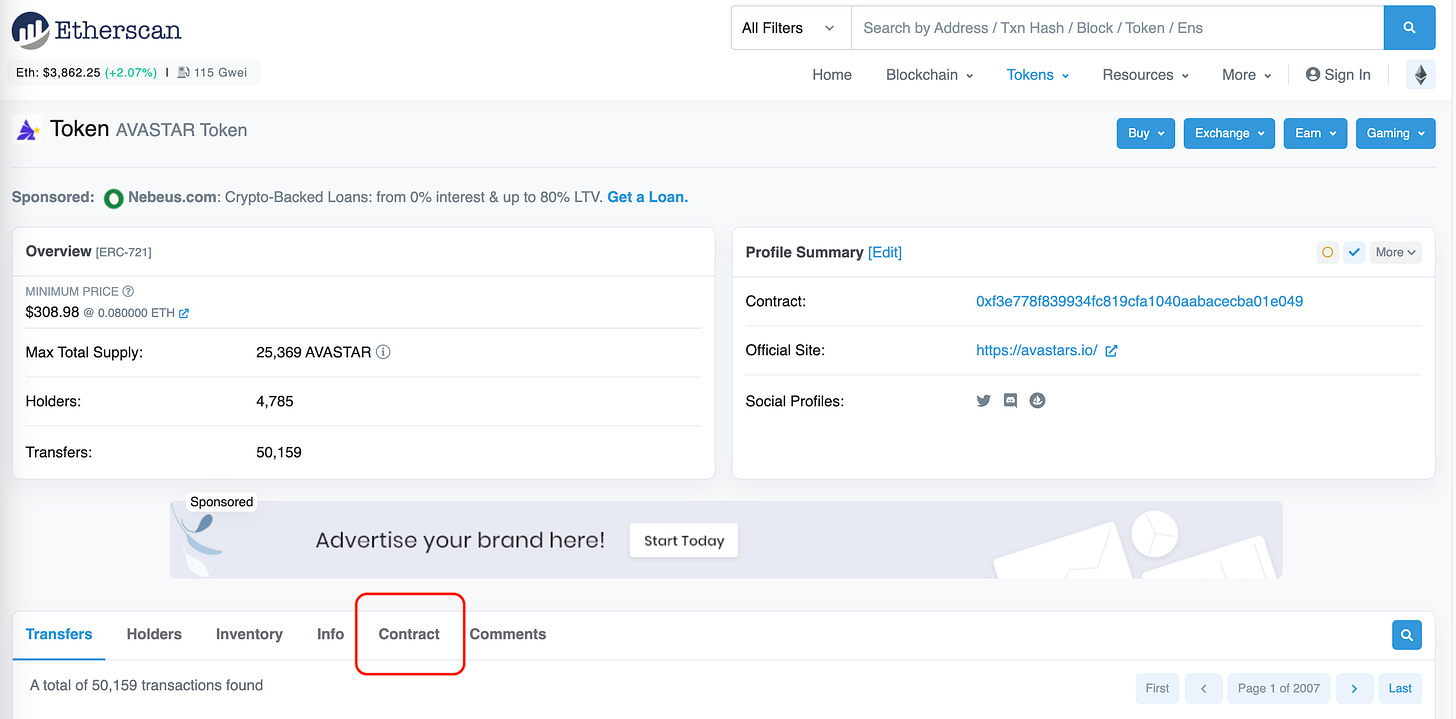
Task: Click the Eth price $3,862.25 text
Action: (x=71, y=73)
